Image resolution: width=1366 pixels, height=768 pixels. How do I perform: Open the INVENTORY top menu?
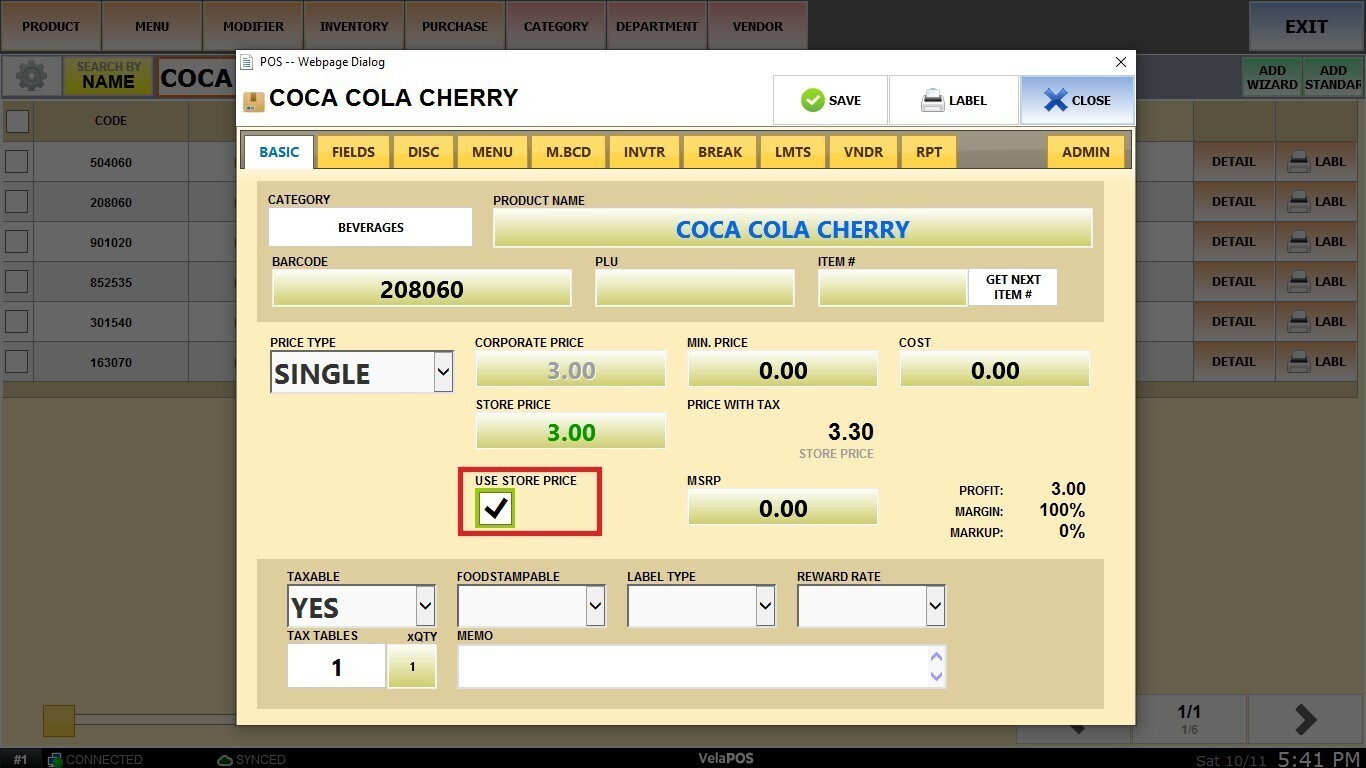point(354,27)
